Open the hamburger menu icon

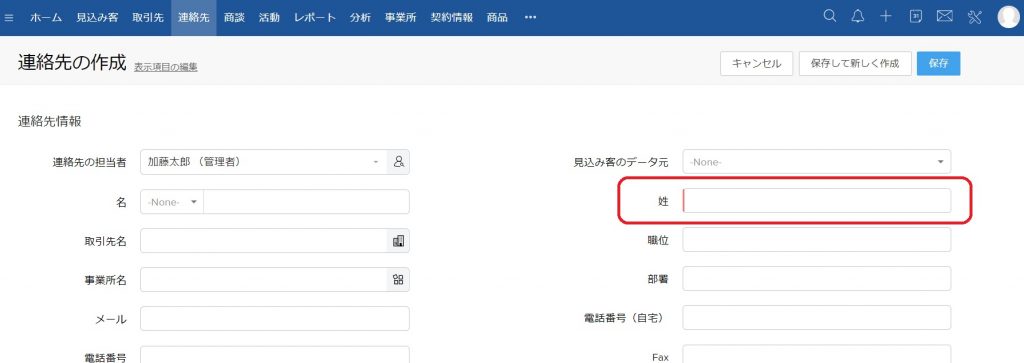point(9,18)
